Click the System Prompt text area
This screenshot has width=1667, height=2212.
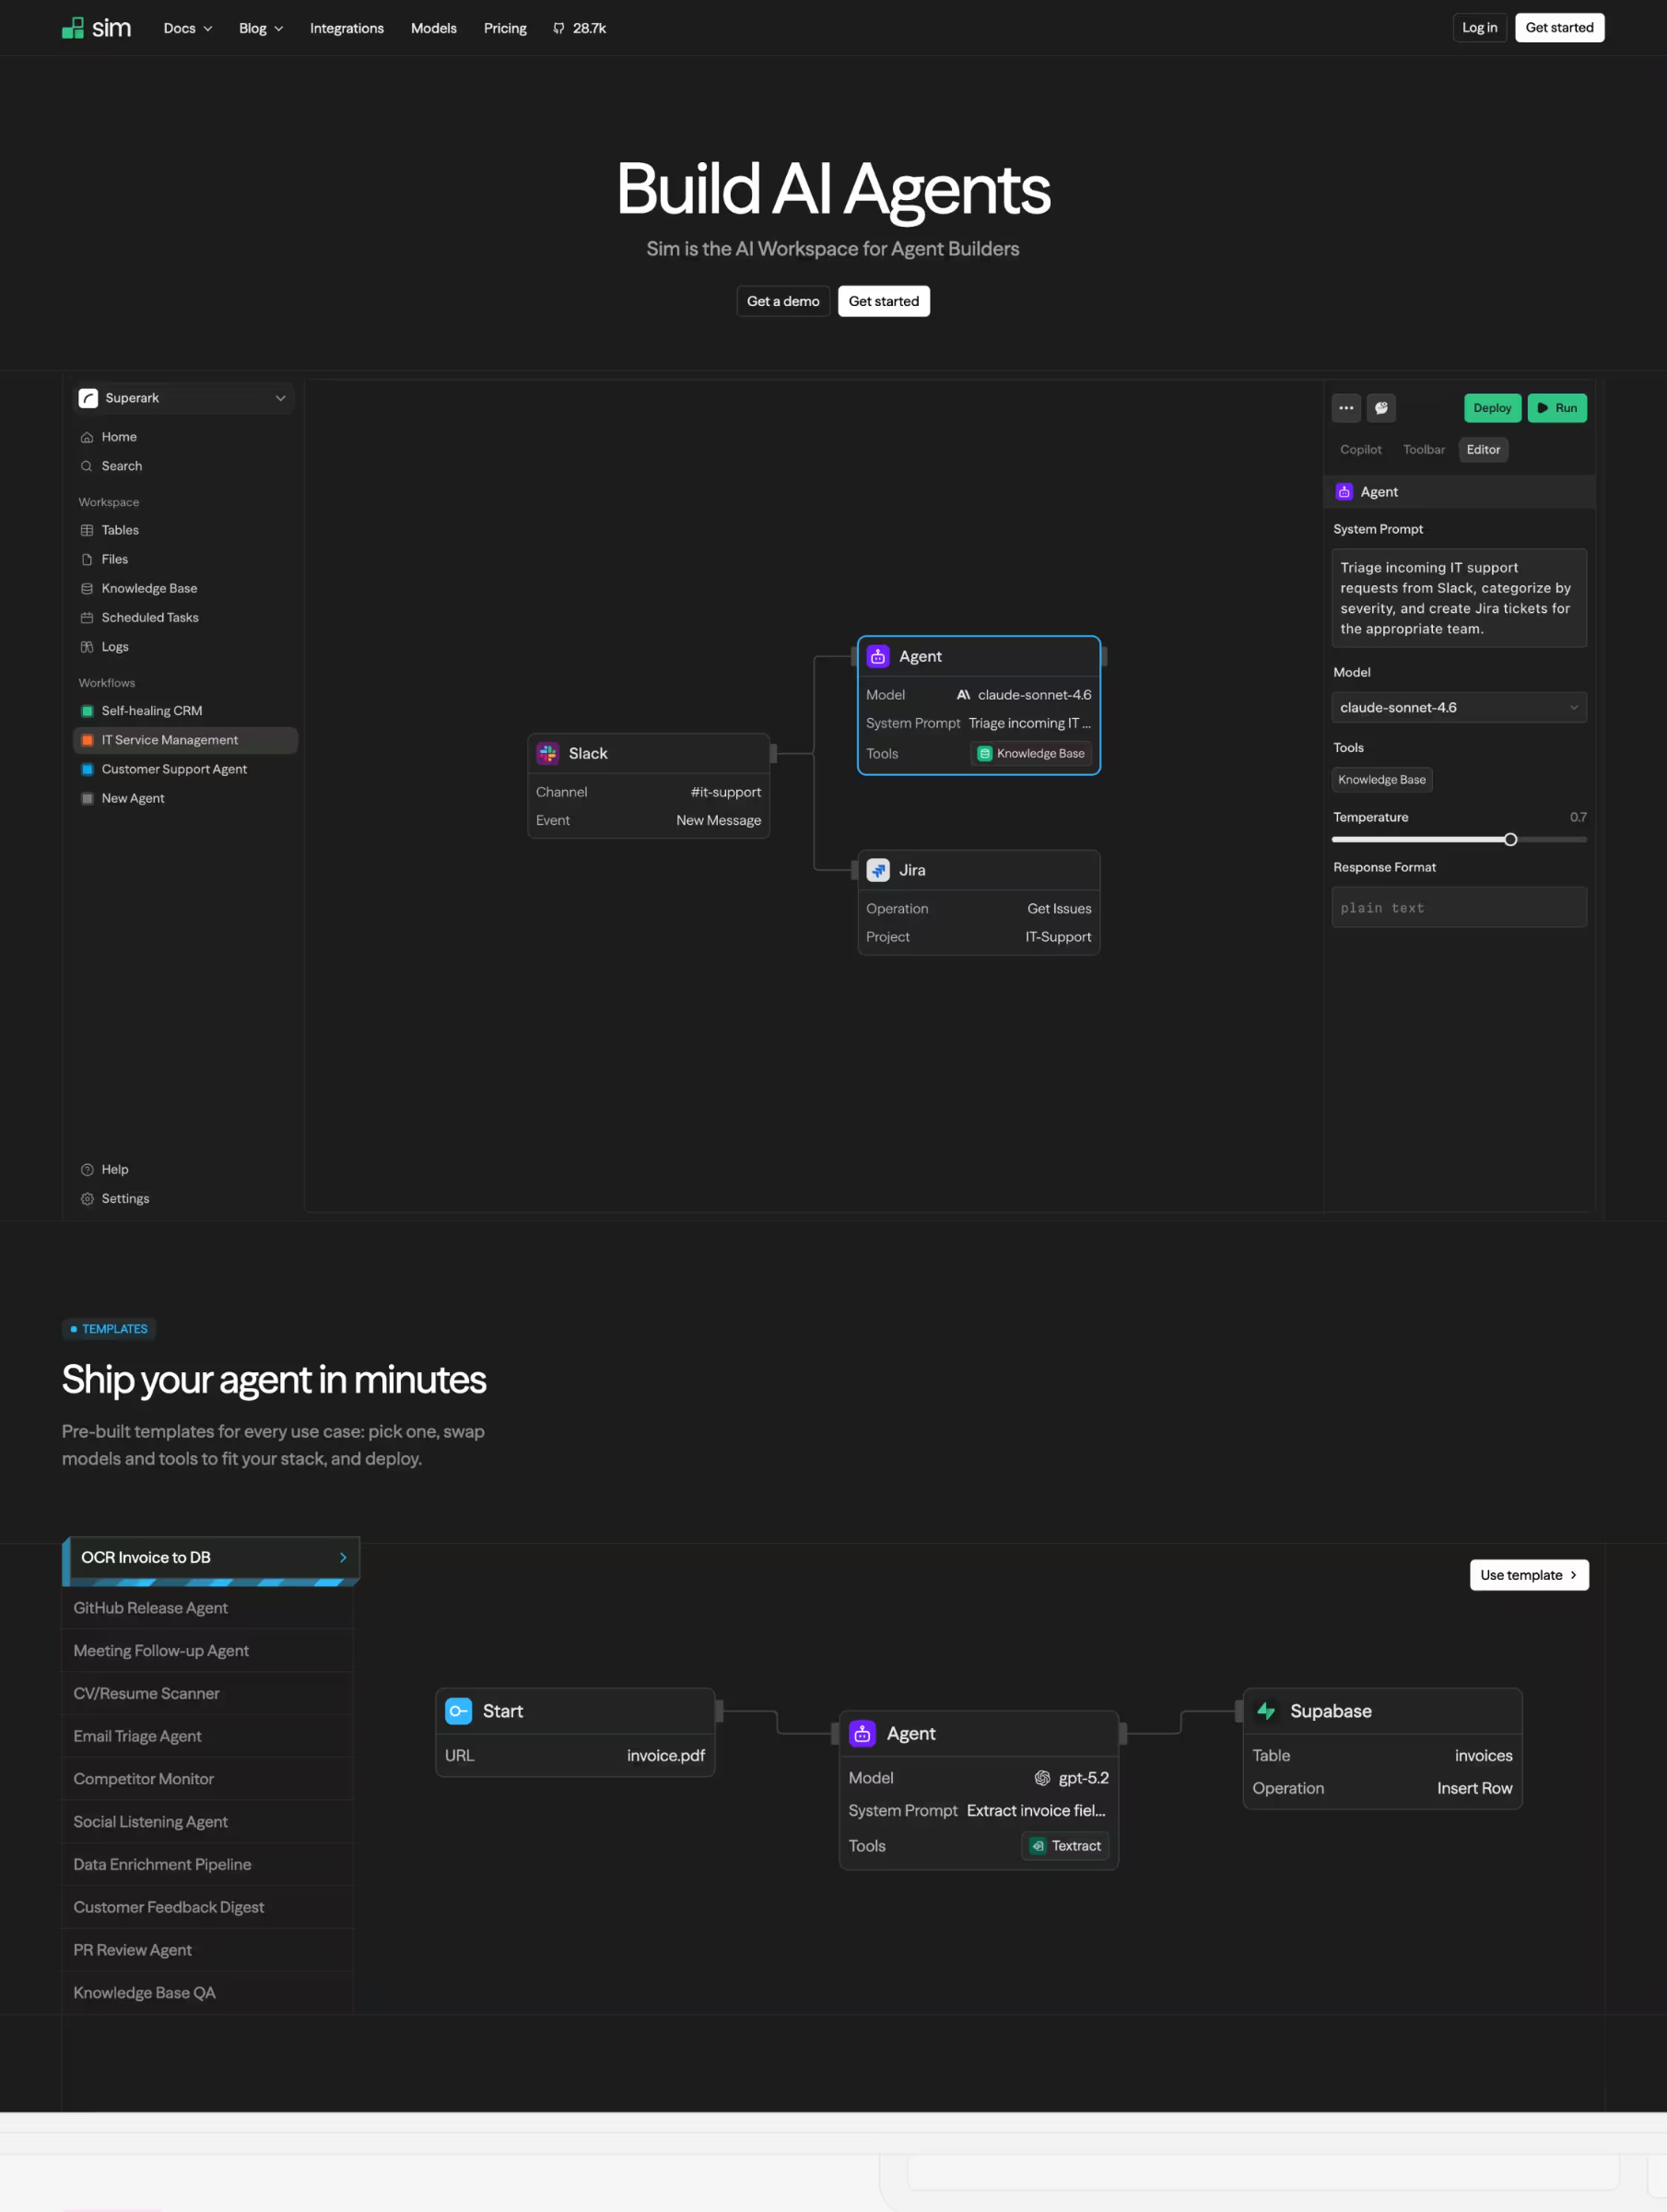[x=1459, y=598]
